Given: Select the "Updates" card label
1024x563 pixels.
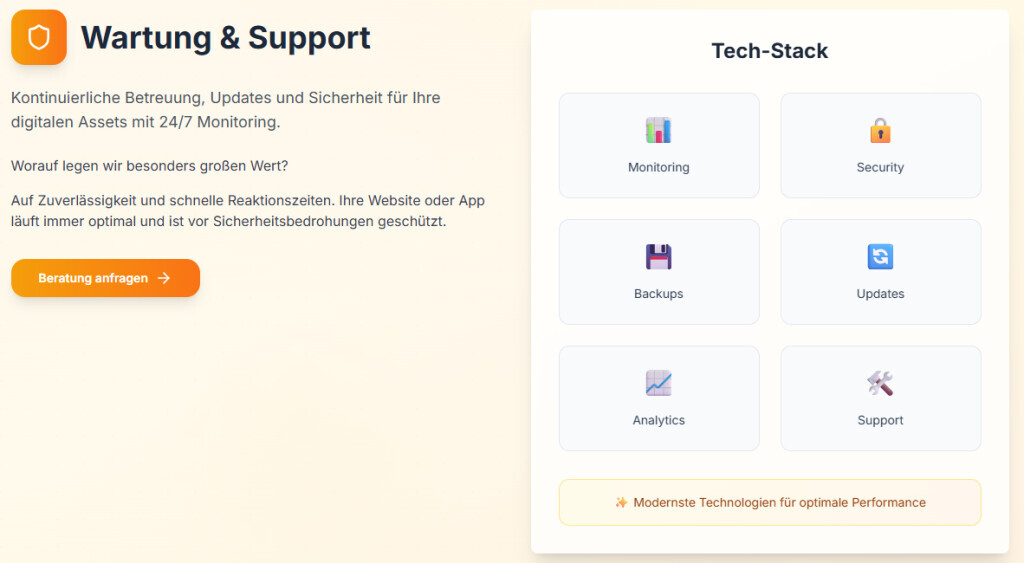Looking at the screenshot, I should pyautogui.click(x=880, y=294).
